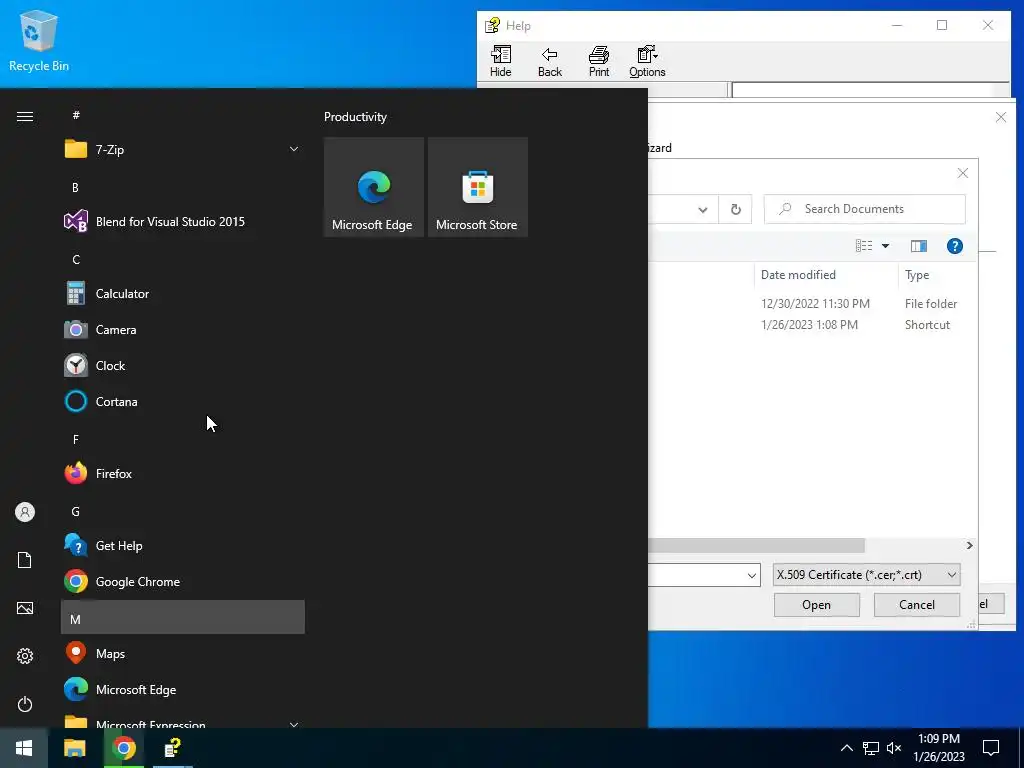Open the address bar history dropdown
The width and height of the screenshot is (1024, 768).
703,210
